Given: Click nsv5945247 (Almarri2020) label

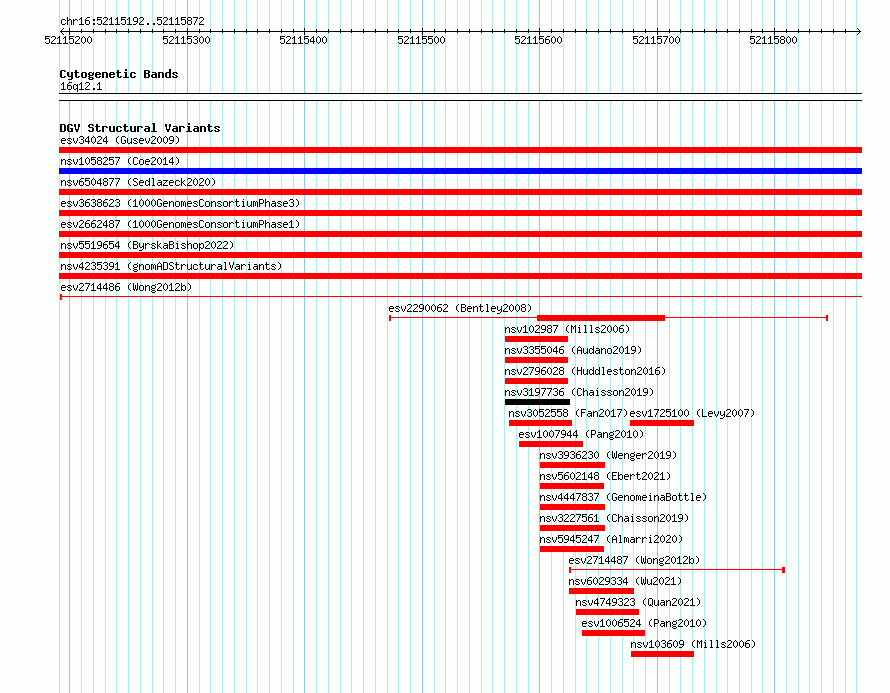Looking at the screenshot, I should pyautogui.click(x=611, y=539).
